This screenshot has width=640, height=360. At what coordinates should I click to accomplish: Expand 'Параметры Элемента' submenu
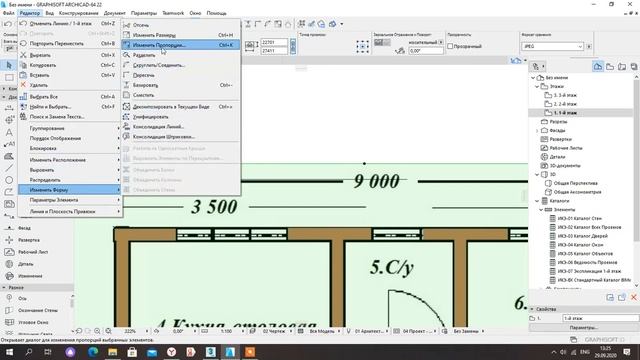click(x=69, y=200)
